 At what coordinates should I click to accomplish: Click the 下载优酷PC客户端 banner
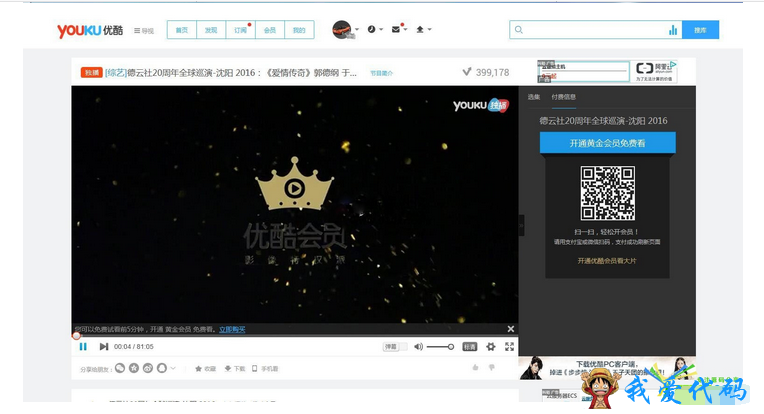point(607,368)
